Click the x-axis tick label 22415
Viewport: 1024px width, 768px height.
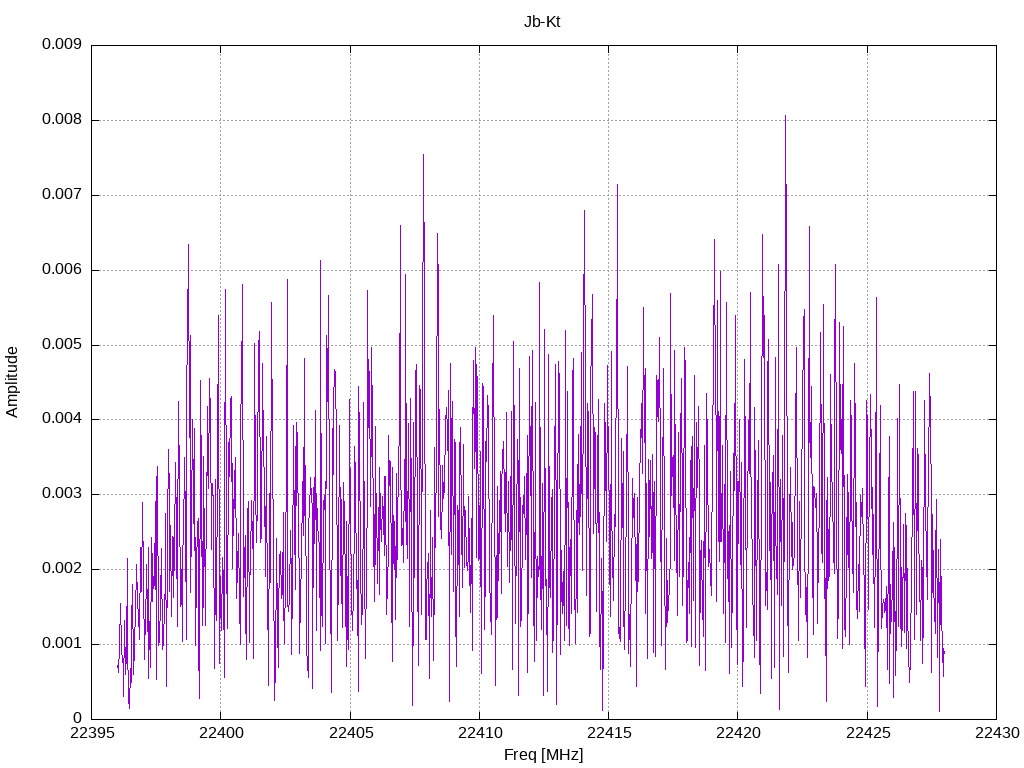tap(609, 733)
